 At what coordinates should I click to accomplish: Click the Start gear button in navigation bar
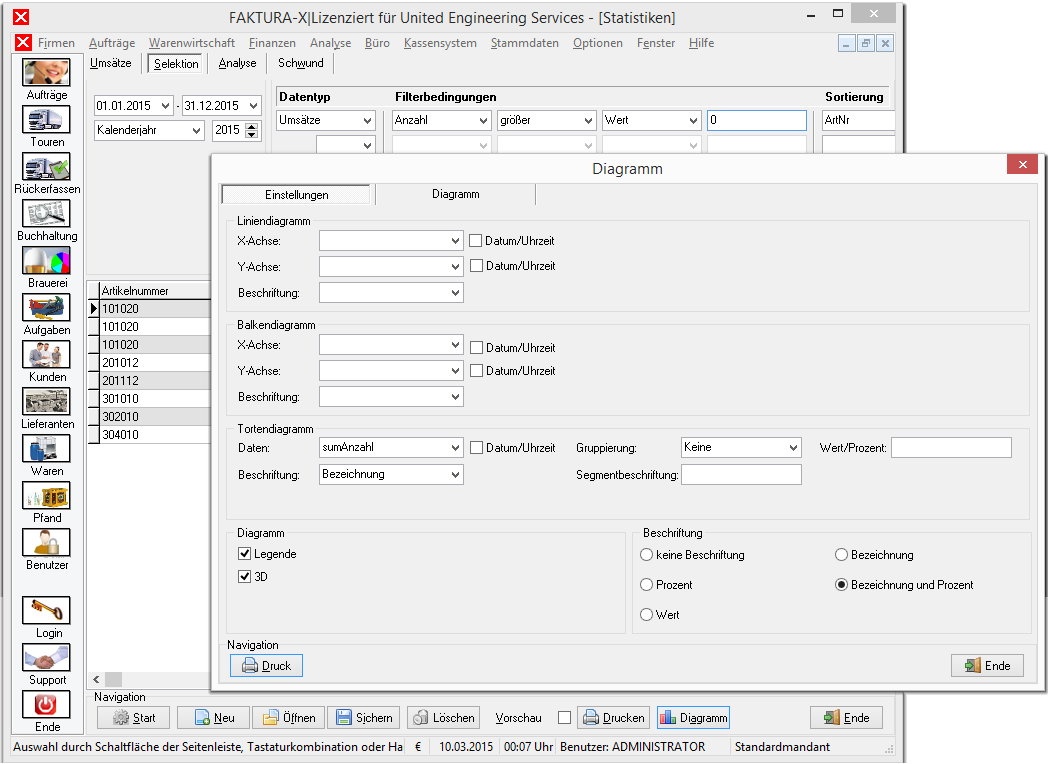click(134, 718)
